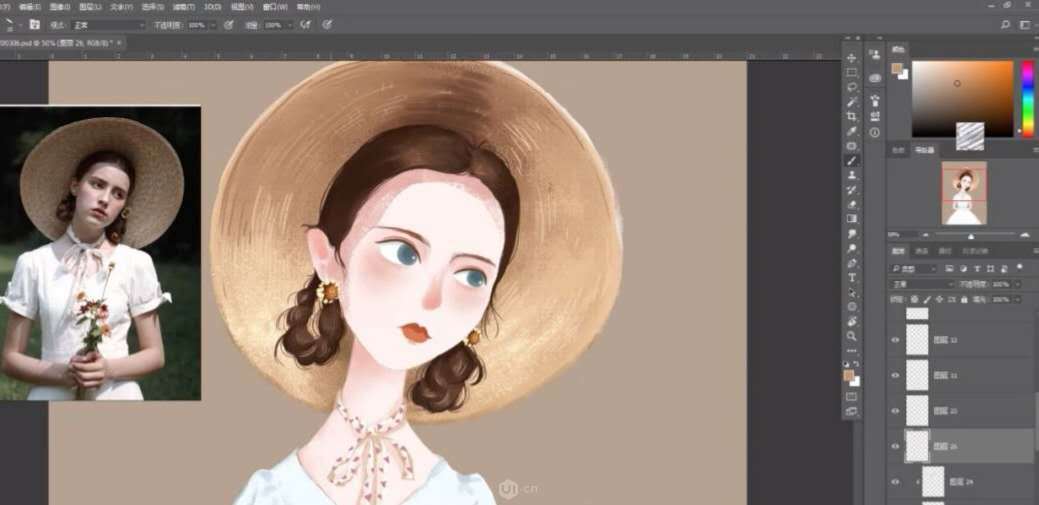Select the Move tool
Image resolution: width=1039 pixels, height=505 pixels.
coord(852,58)
